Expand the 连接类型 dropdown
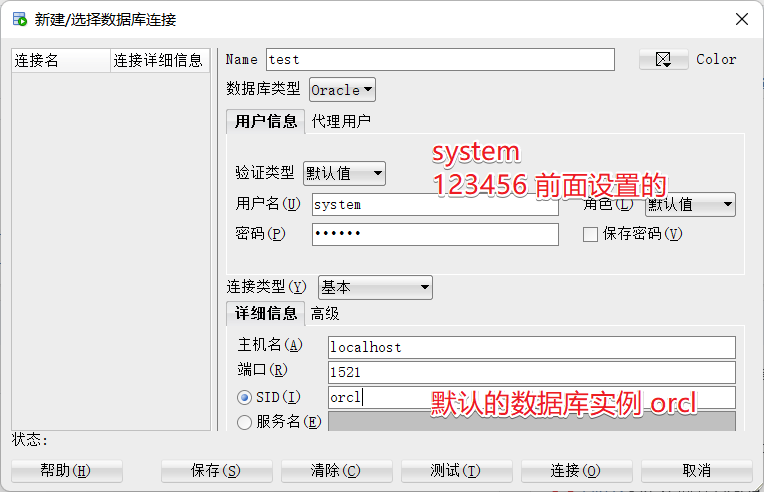Screen dimensions: 764x492 375,287
